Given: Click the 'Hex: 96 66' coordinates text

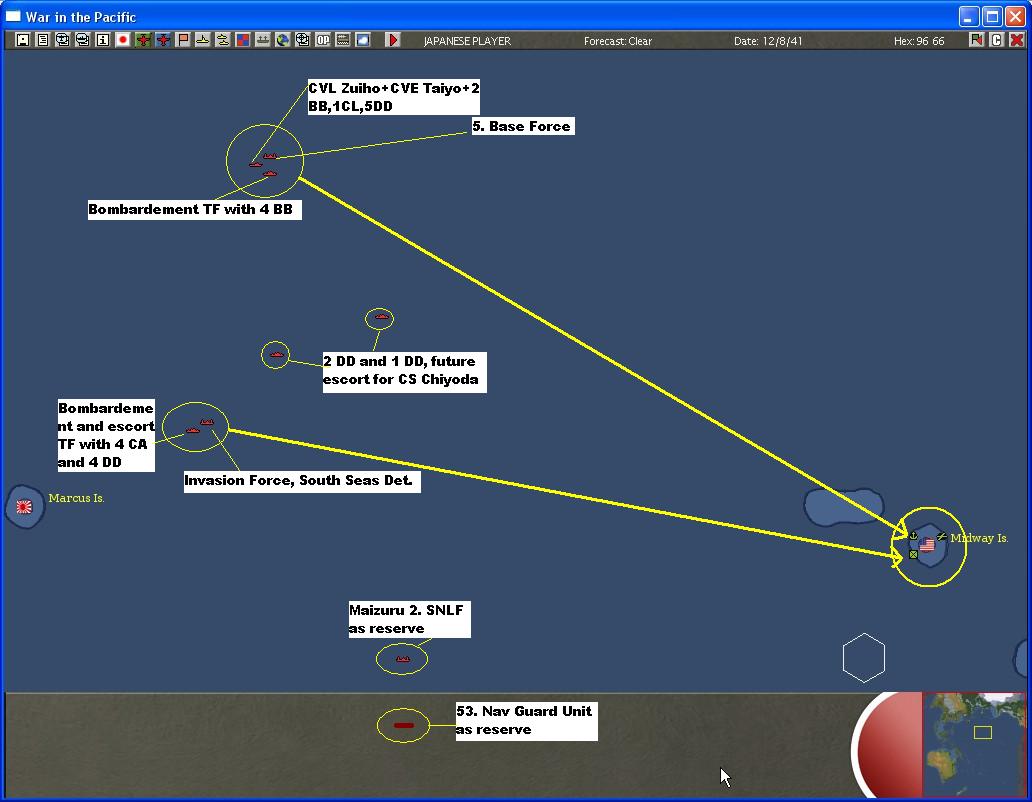Looking at the screenshot, I should click(x=919, y=41).
